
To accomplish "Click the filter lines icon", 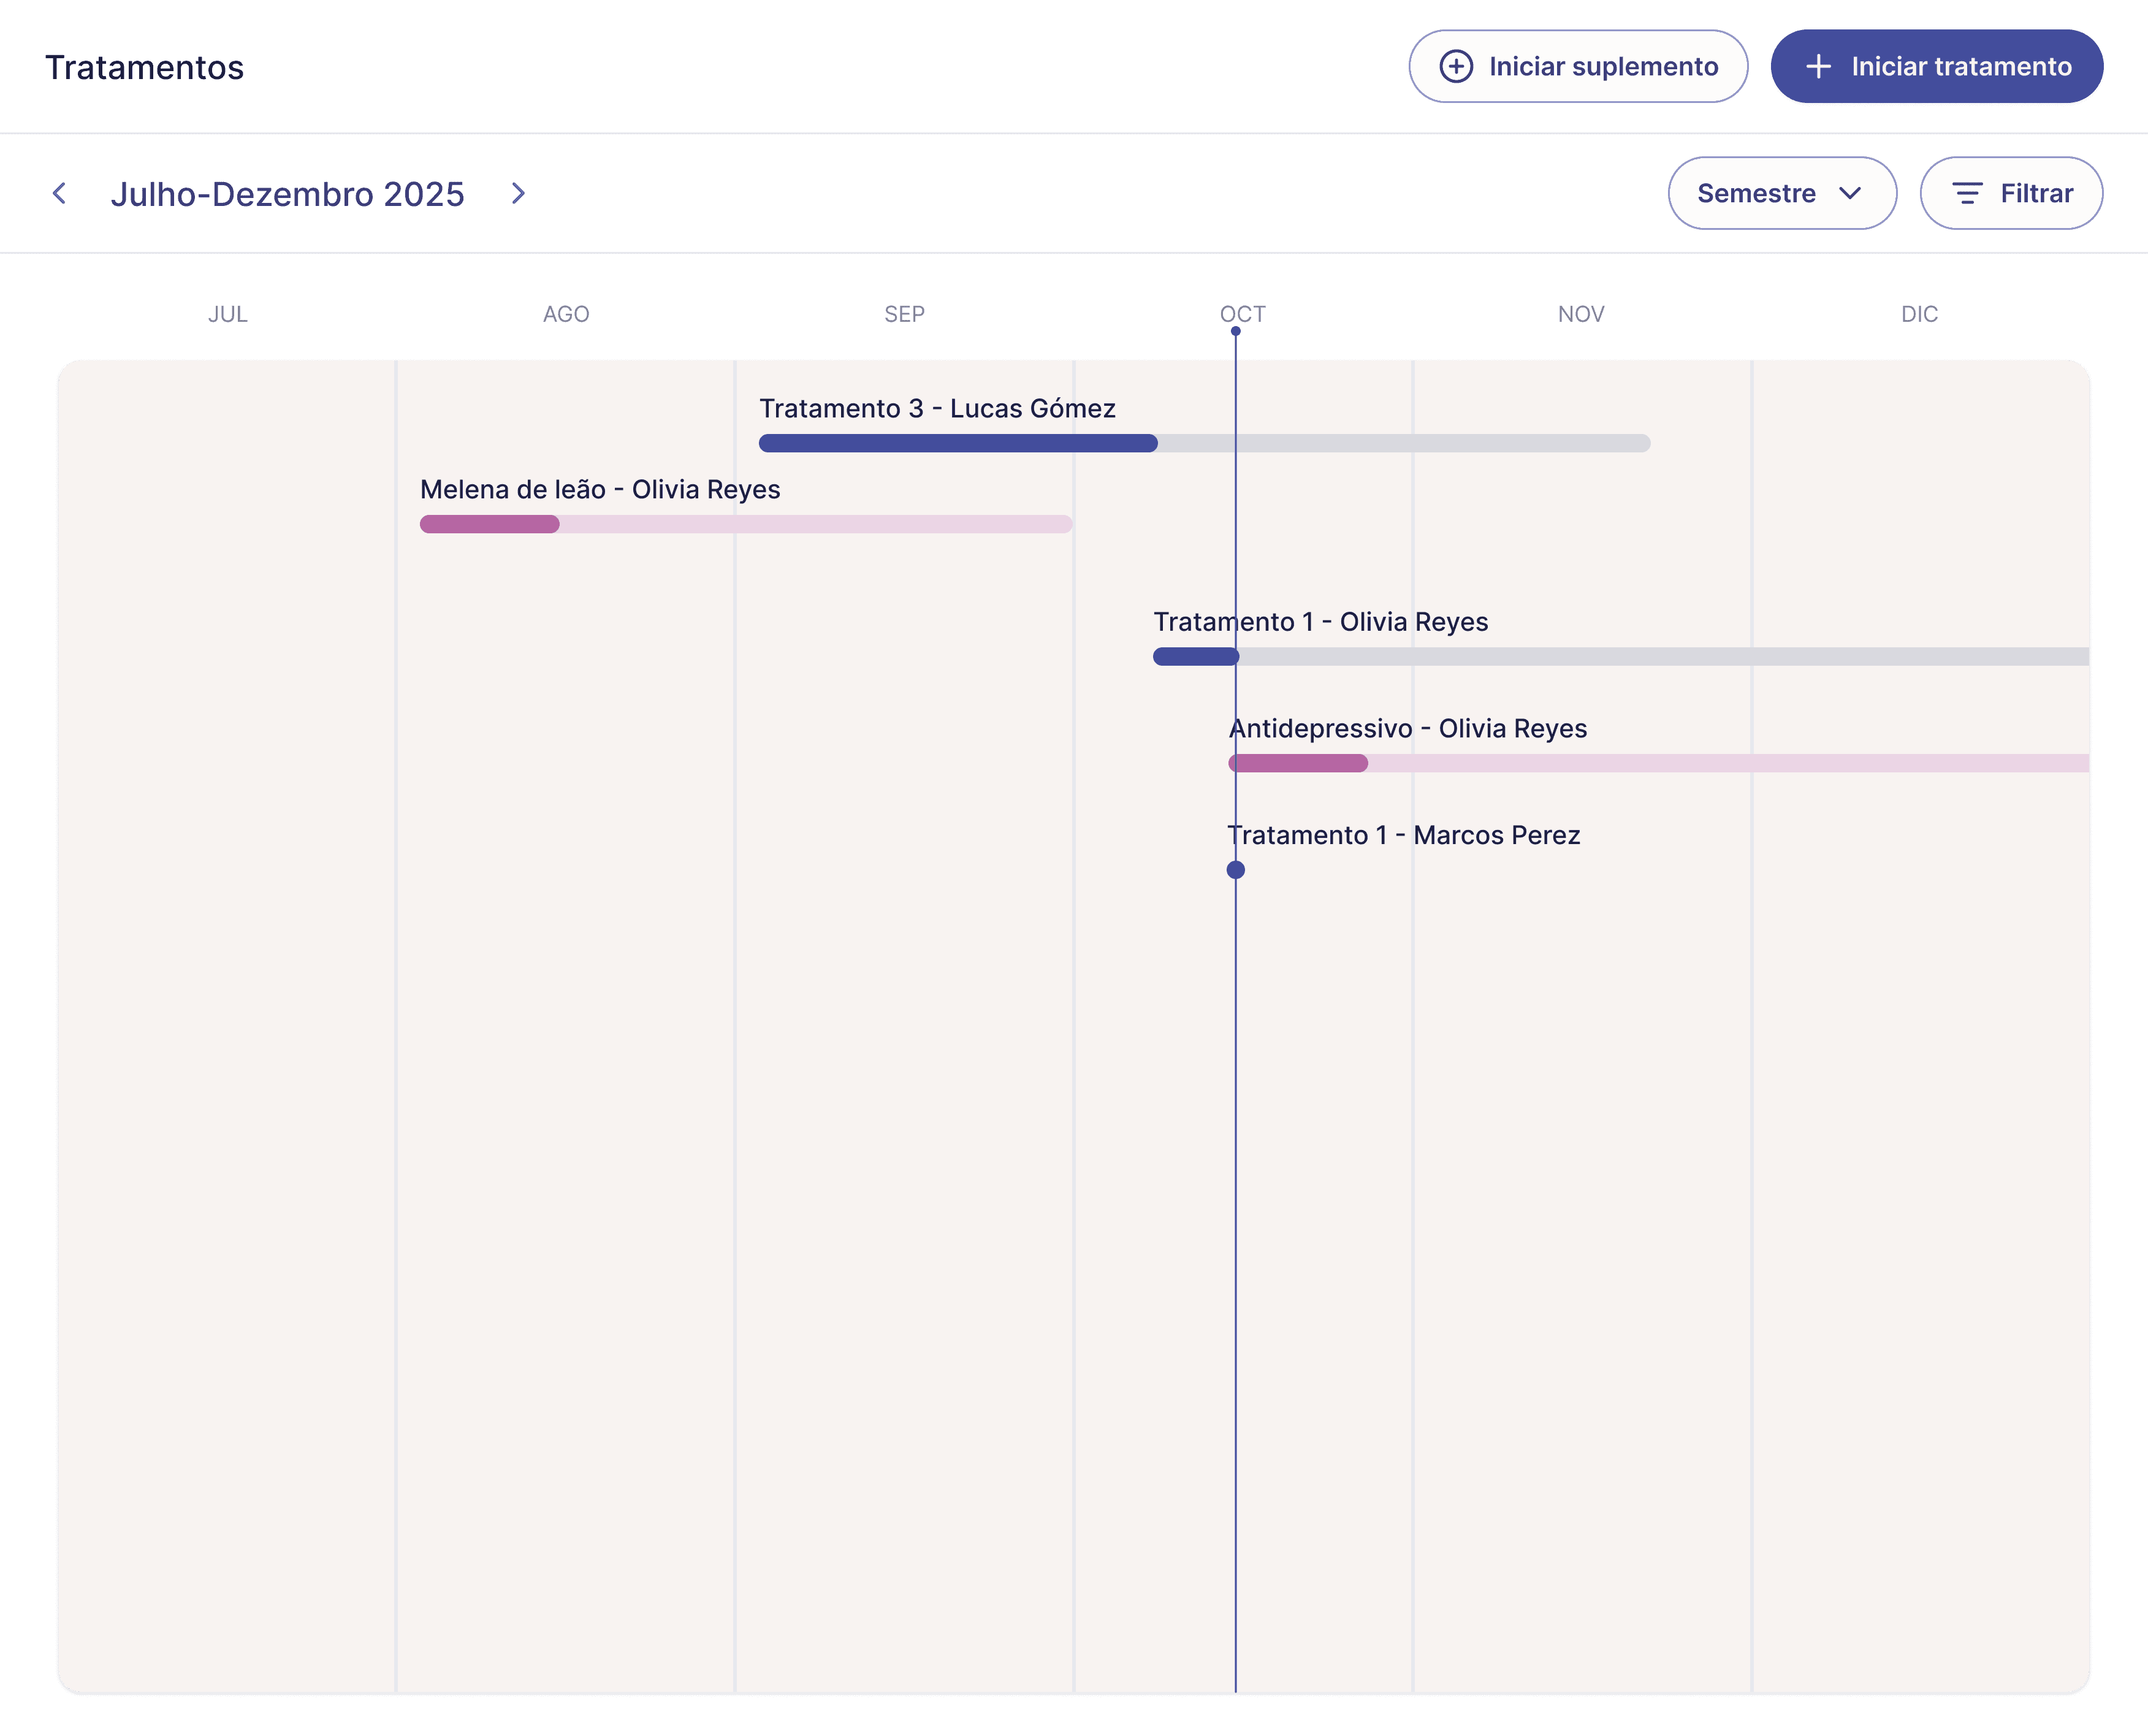I will [1967, 193].
